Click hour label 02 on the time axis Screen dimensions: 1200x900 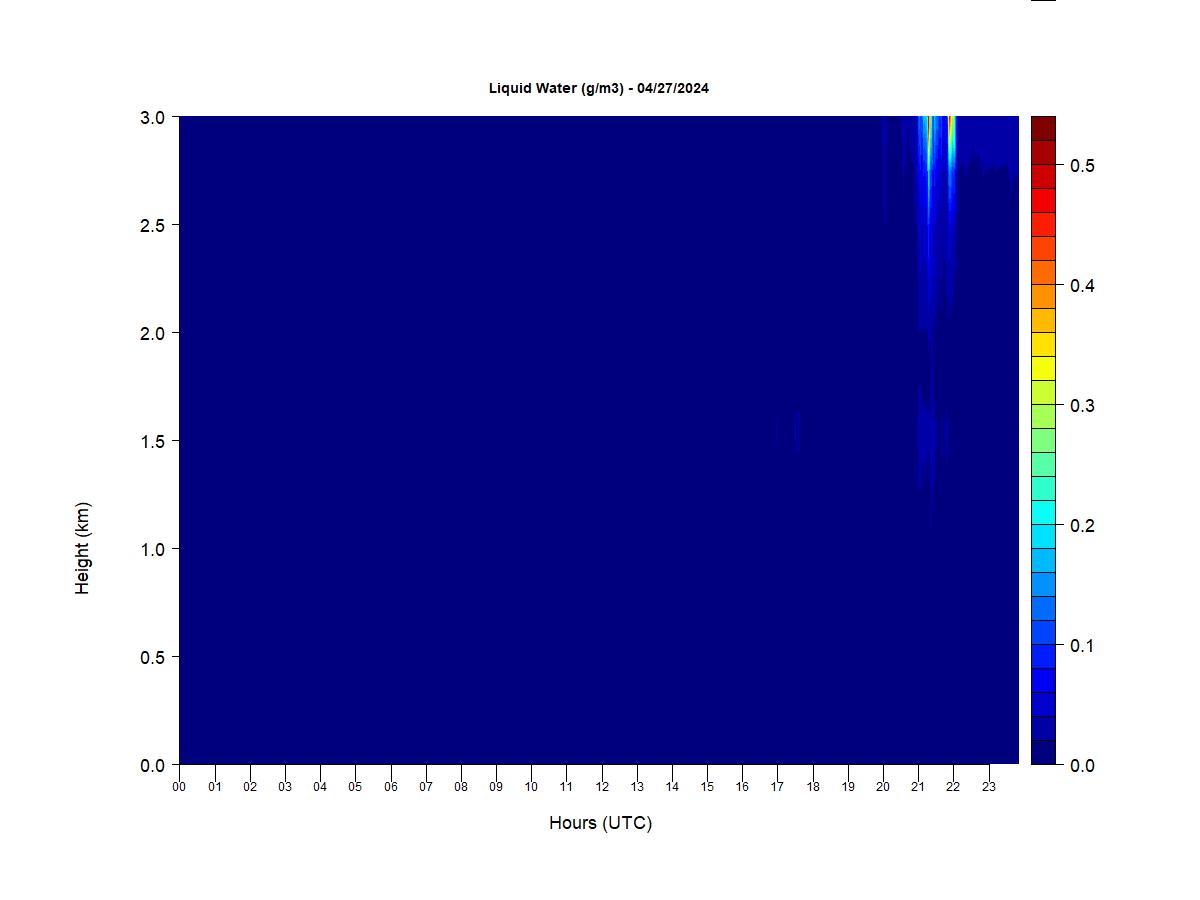[x=250, y=787]
